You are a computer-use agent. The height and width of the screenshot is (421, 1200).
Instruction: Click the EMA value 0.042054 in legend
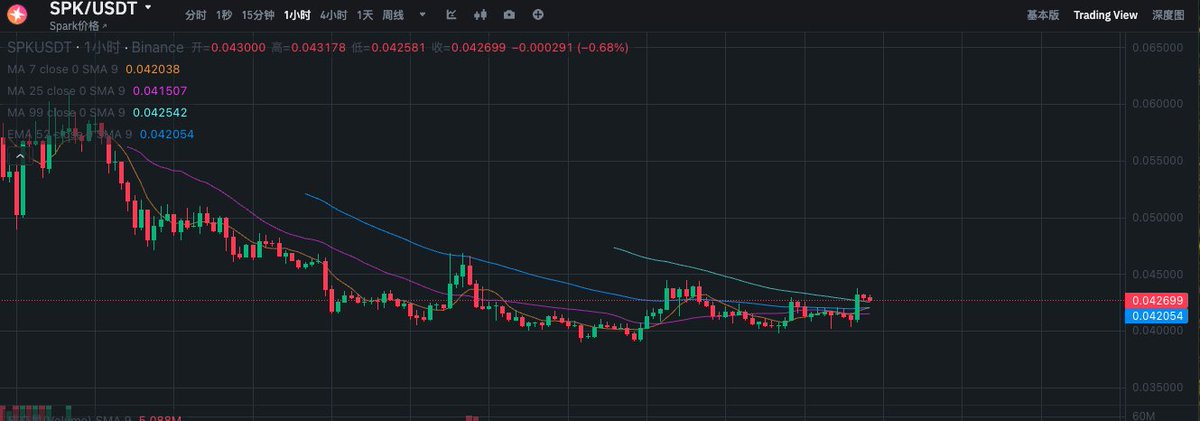coord(167,134)
